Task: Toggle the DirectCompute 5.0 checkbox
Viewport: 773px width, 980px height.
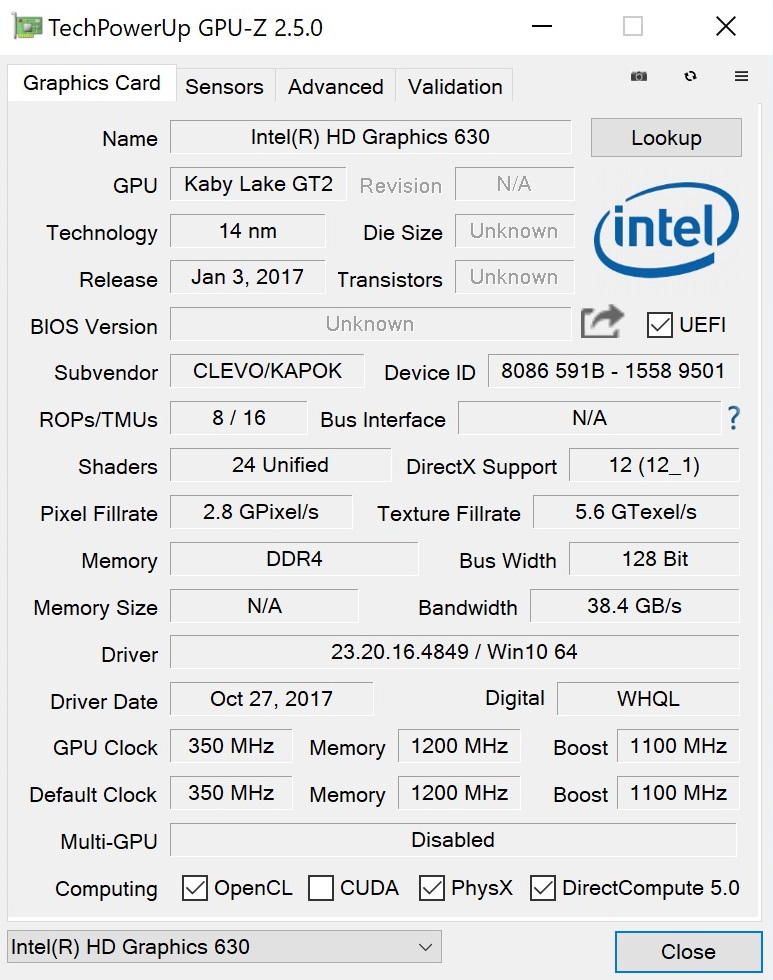Action: click(x=543, y=888)
